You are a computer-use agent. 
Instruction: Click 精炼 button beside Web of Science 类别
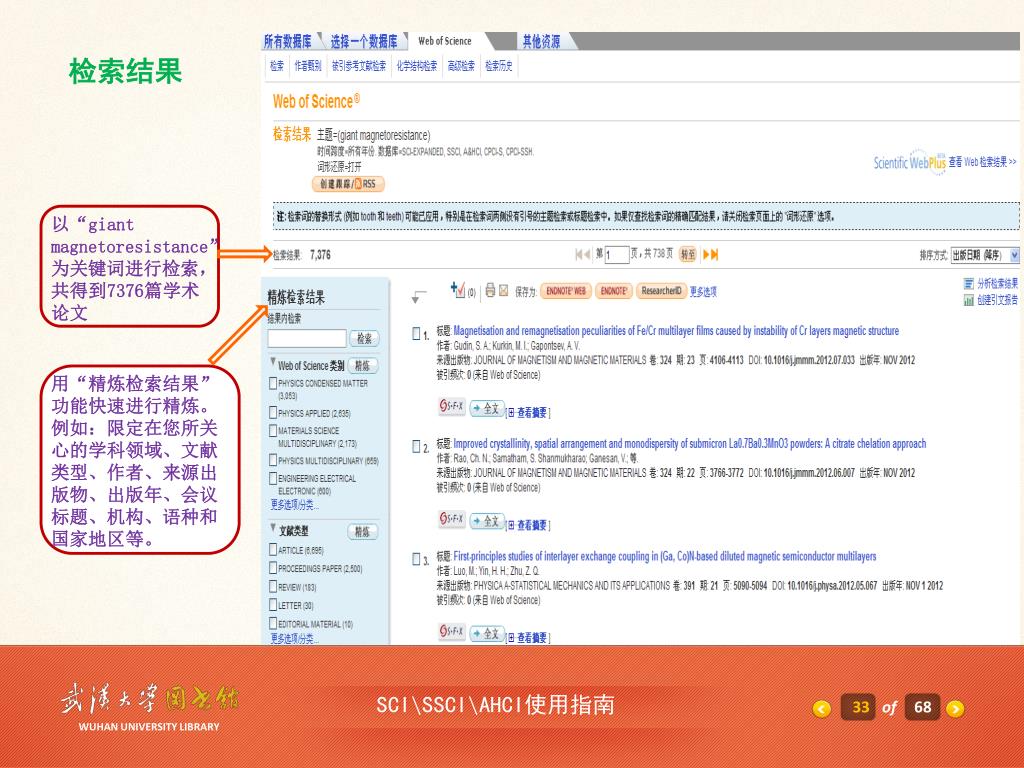coord(362,366)
